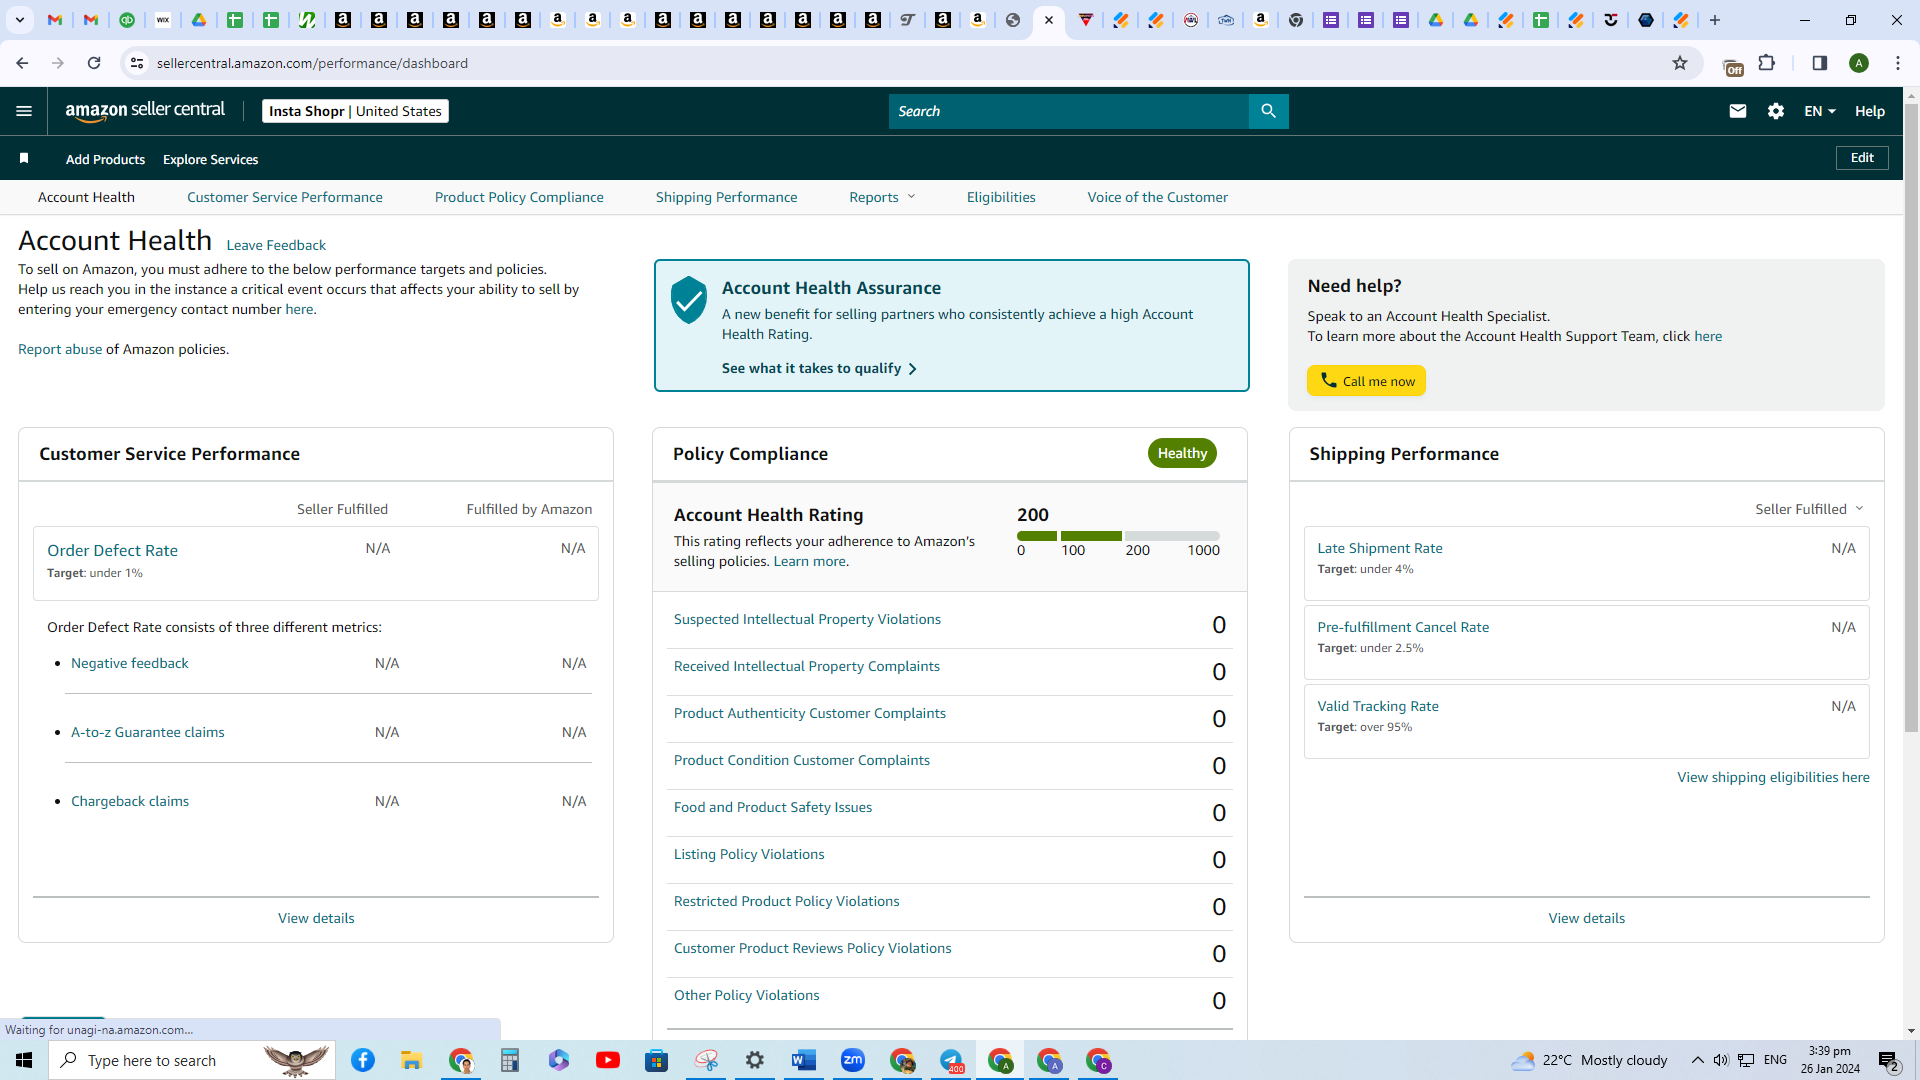Open the Chrome extensions puzzle icon
Viewport: 1920px width, 1080px height.
(x=1767, y=63)
